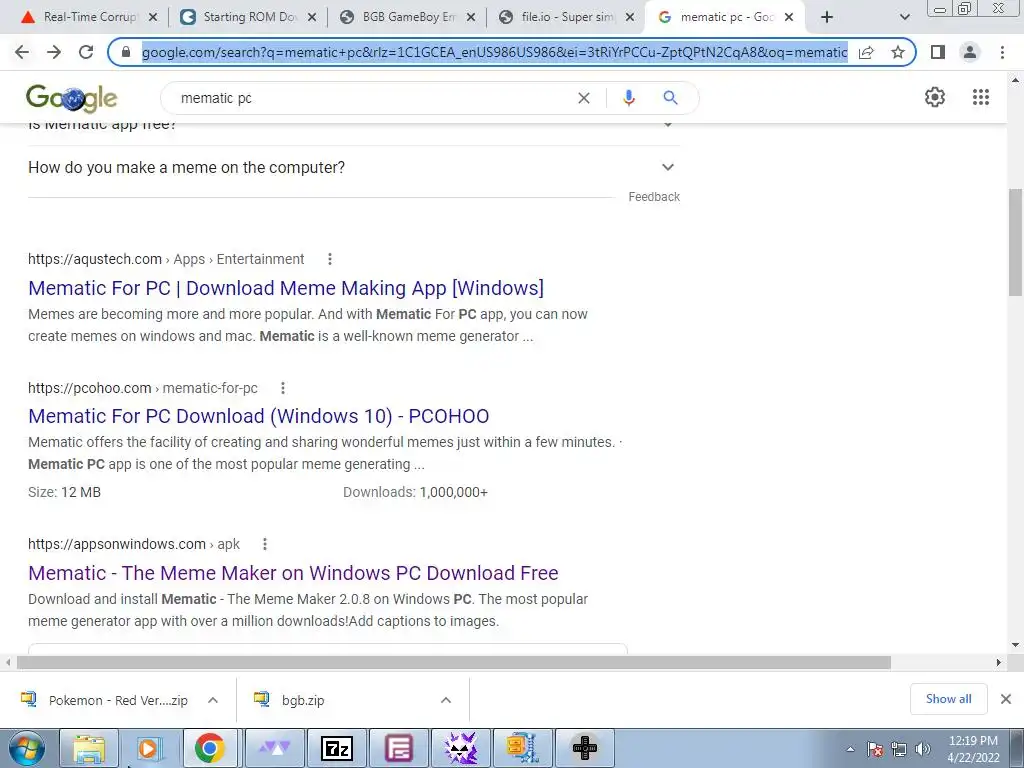
Task: Open Mematic The Meme Maker on Windows result
Action: point(293,573)
